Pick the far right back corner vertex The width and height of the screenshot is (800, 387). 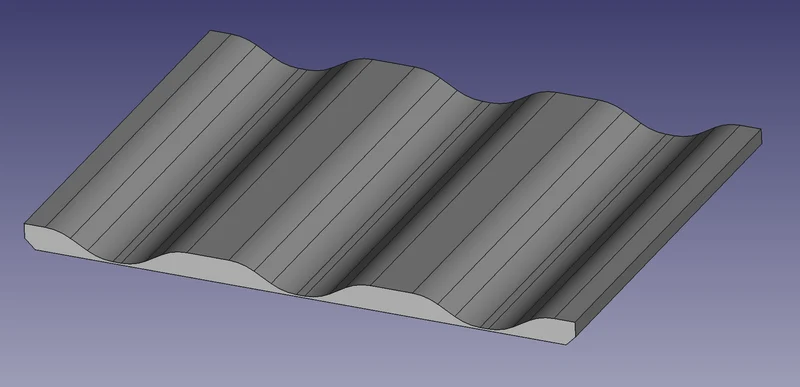pos(761,130)
